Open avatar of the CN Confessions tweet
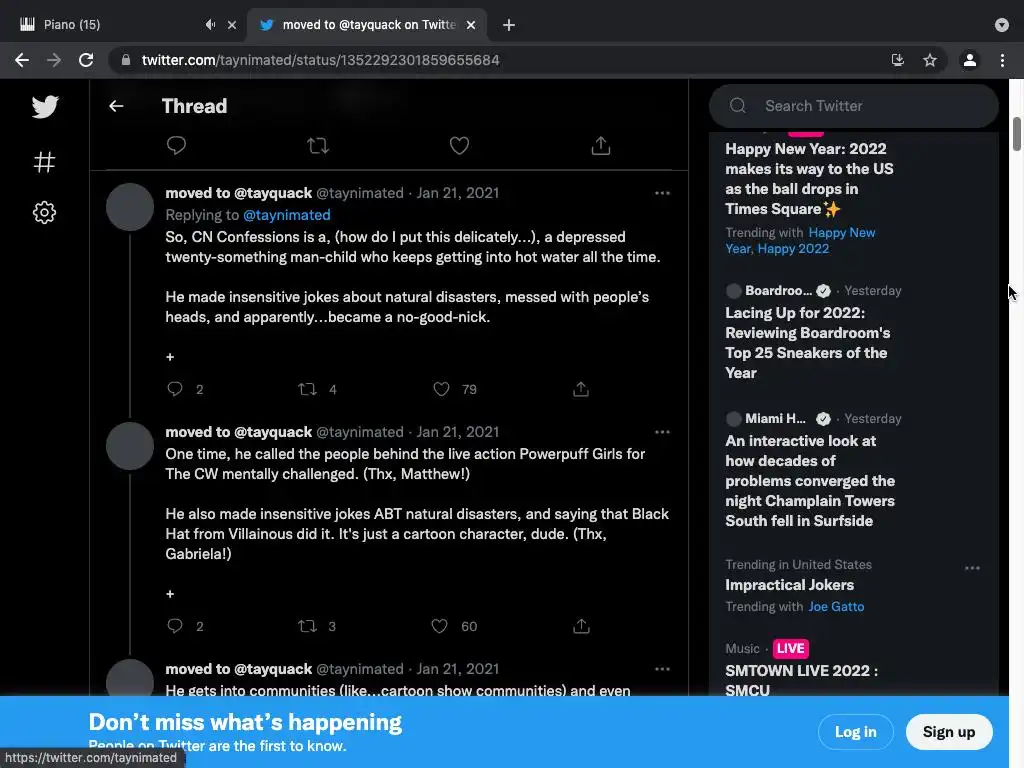This screenshot has width=1024, height=768. coord(130,207)
